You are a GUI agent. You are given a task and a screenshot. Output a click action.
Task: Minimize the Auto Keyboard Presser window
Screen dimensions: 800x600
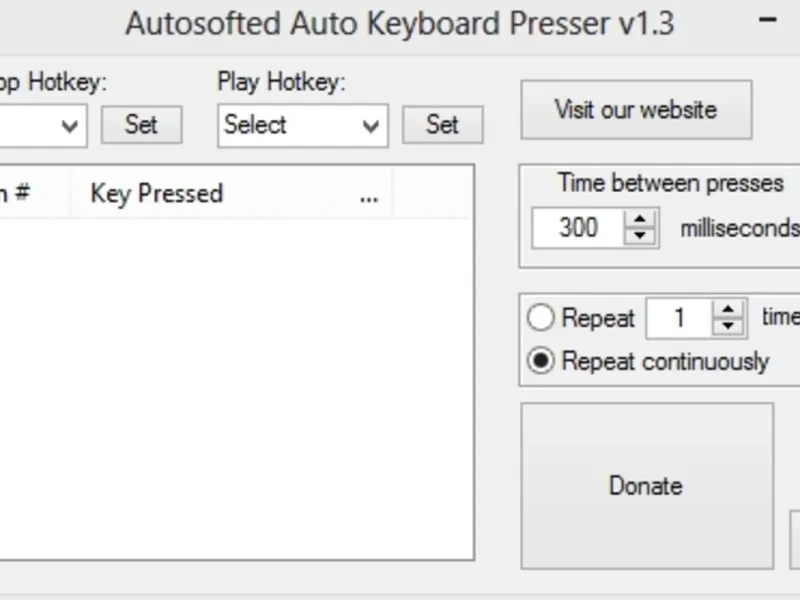pyautogui.click(x=767, y=20)
